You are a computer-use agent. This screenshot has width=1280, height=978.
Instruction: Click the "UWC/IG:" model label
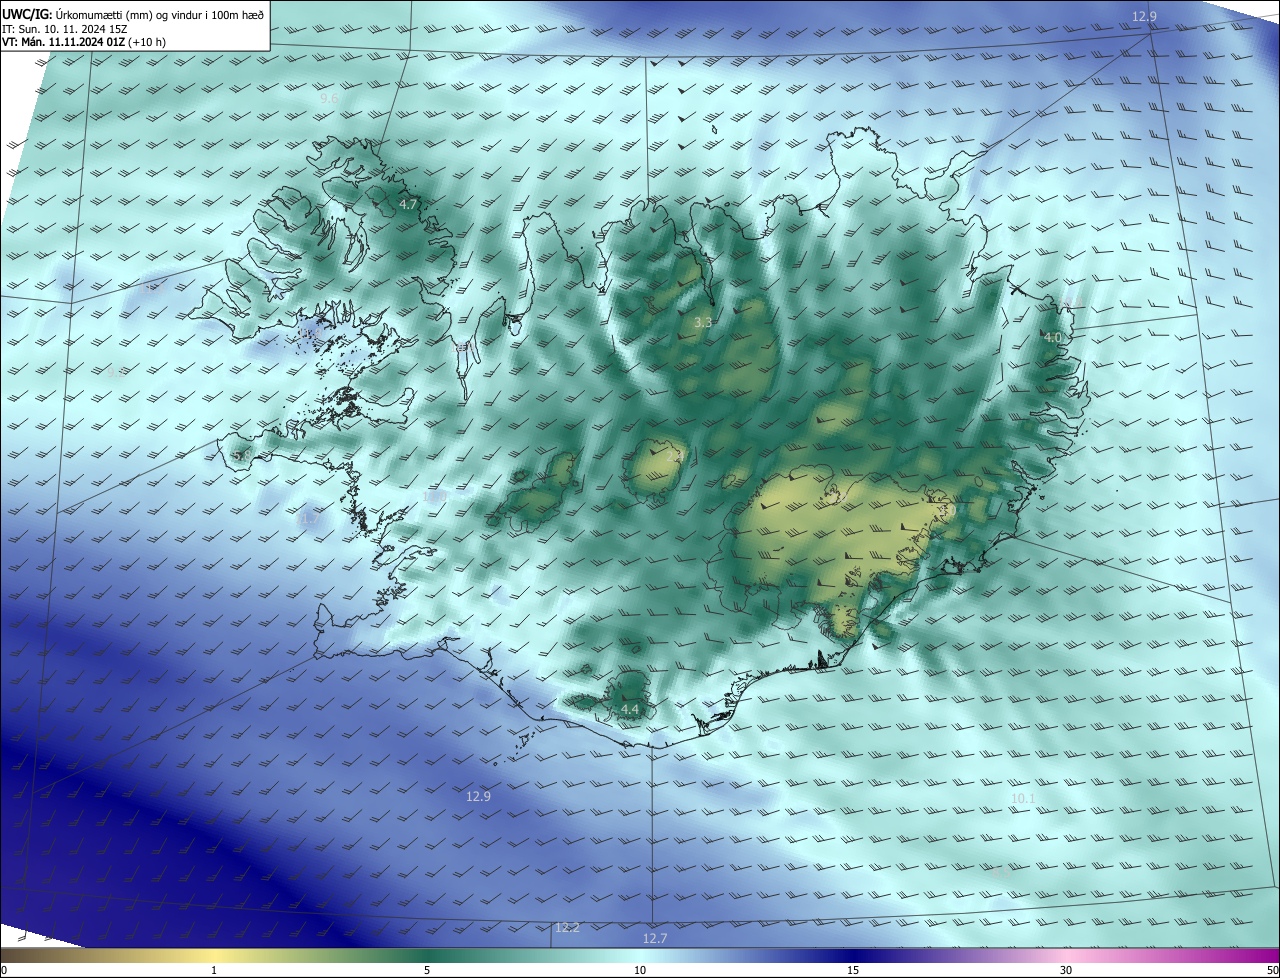tap(27, 14)
